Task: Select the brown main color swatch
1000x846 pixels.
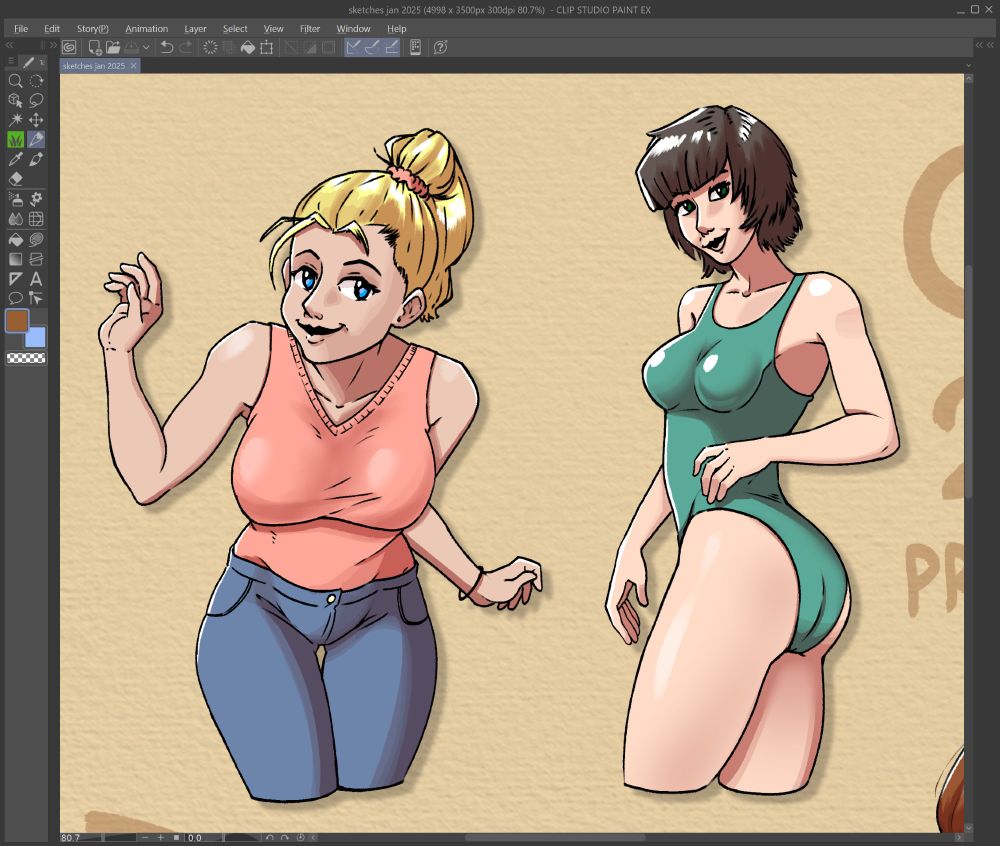Action: pos(17,321)
